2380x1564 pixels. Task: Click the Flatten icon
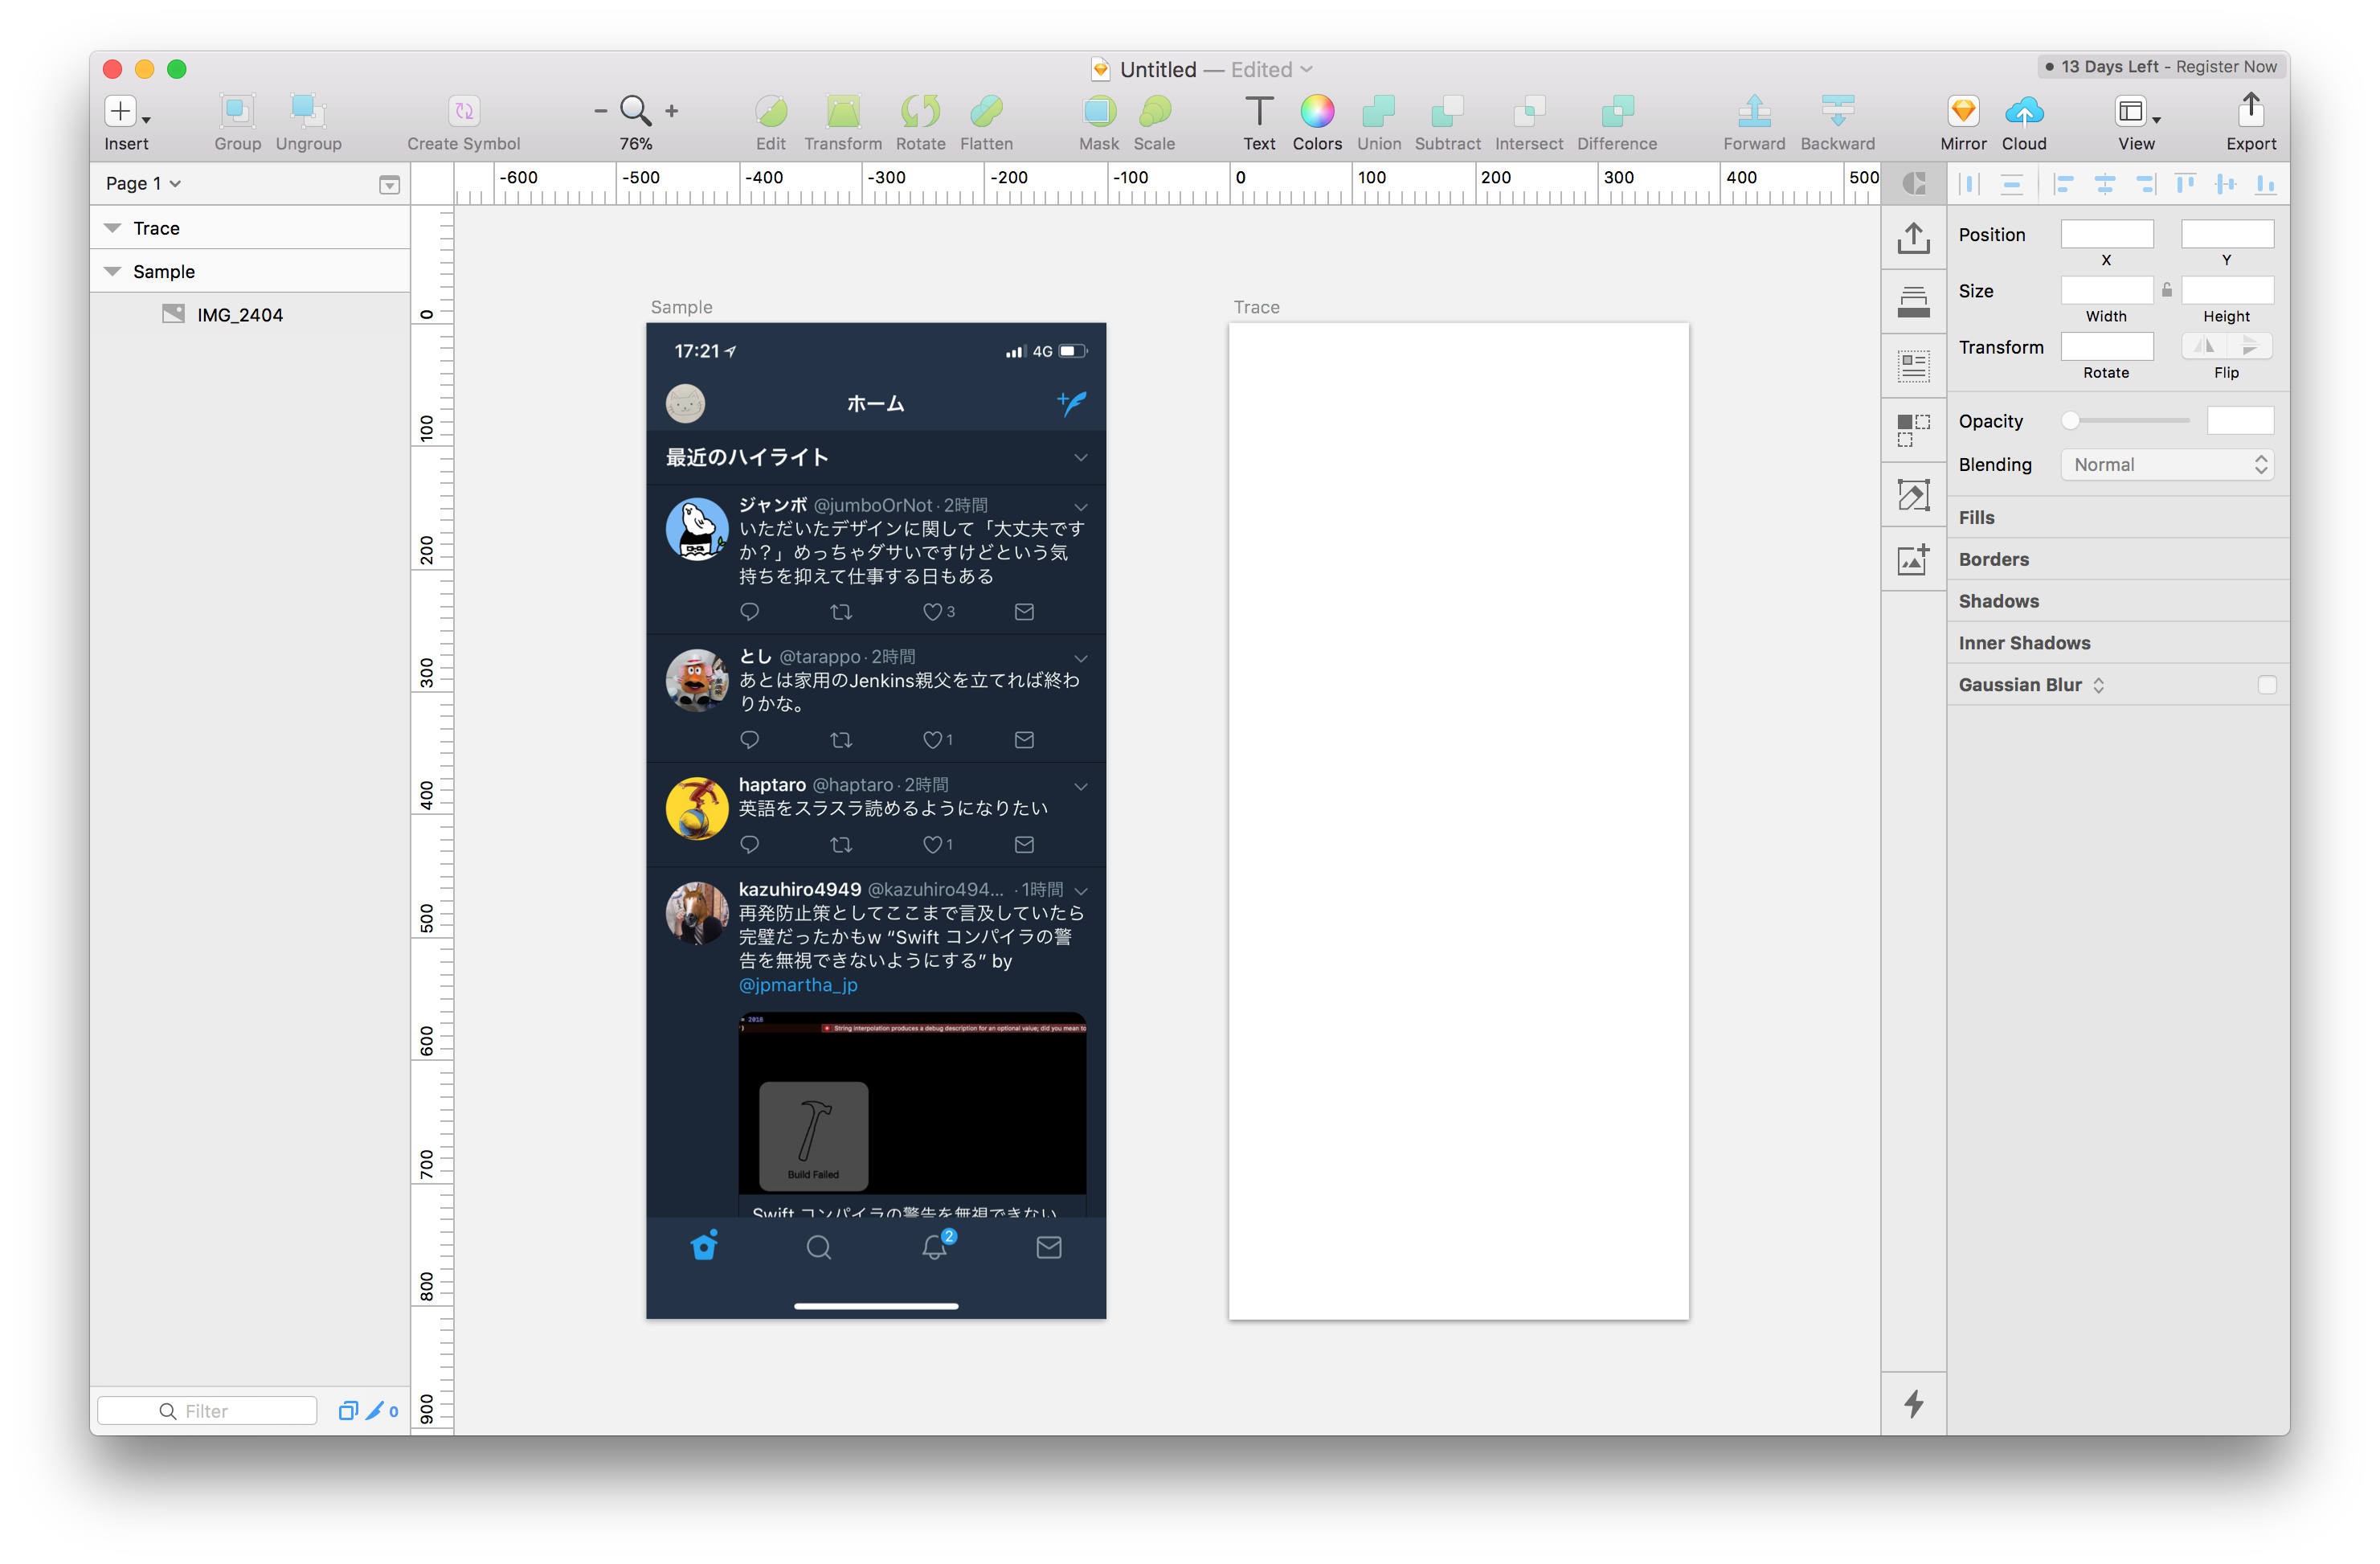point(986,111)
